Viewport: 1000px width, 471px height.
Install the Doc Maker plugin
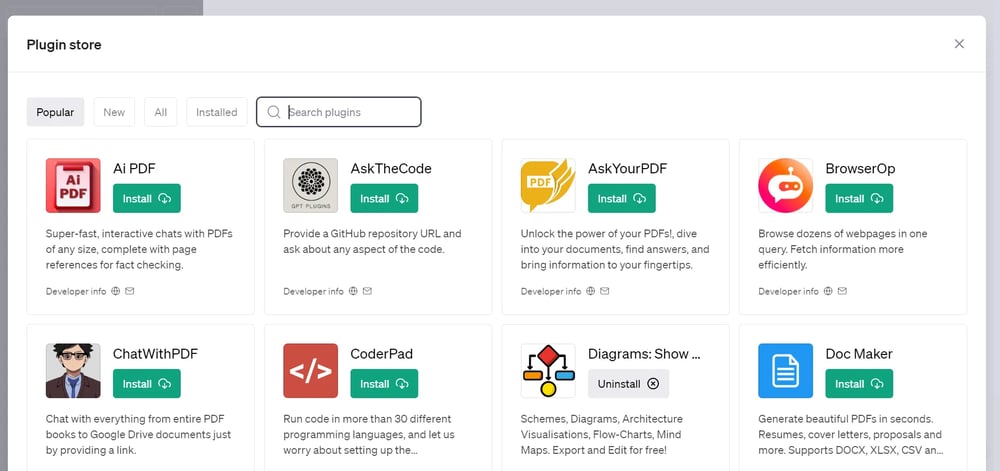coord(859,384)
